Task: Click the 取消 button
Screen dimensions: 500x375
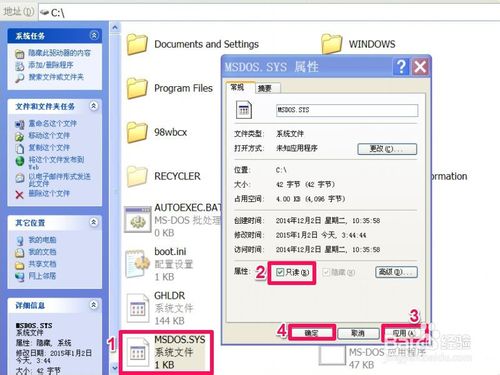Action: pos(358,333)
